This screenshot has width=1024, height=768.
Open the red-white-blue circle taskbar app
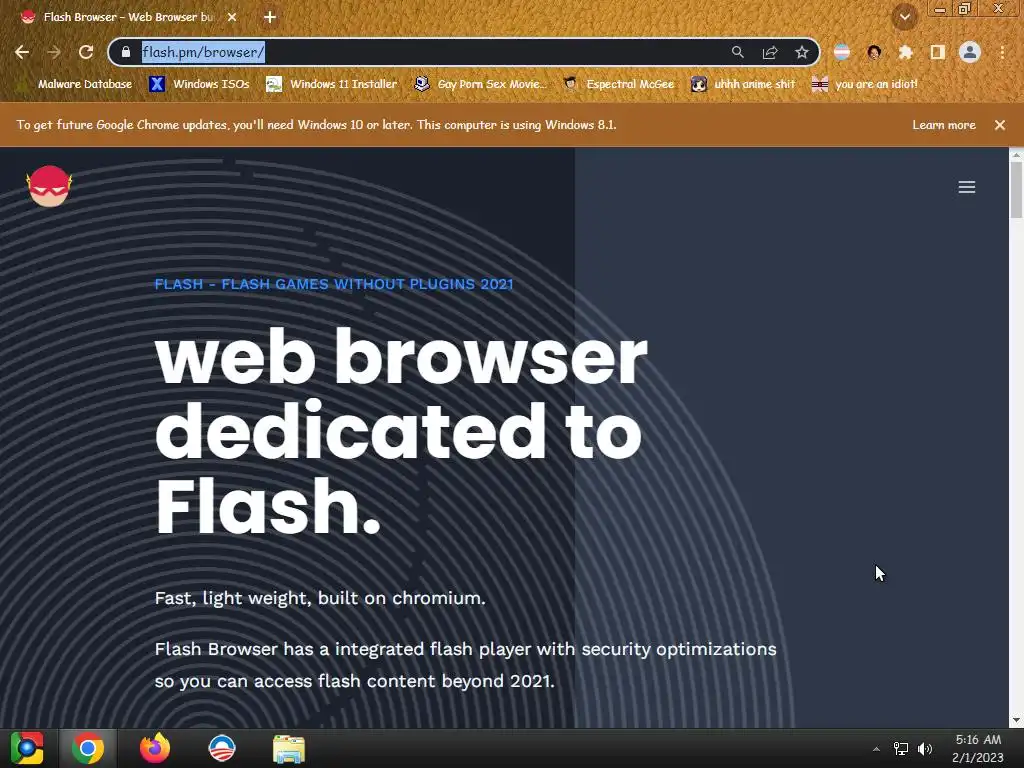pos(221,748)
